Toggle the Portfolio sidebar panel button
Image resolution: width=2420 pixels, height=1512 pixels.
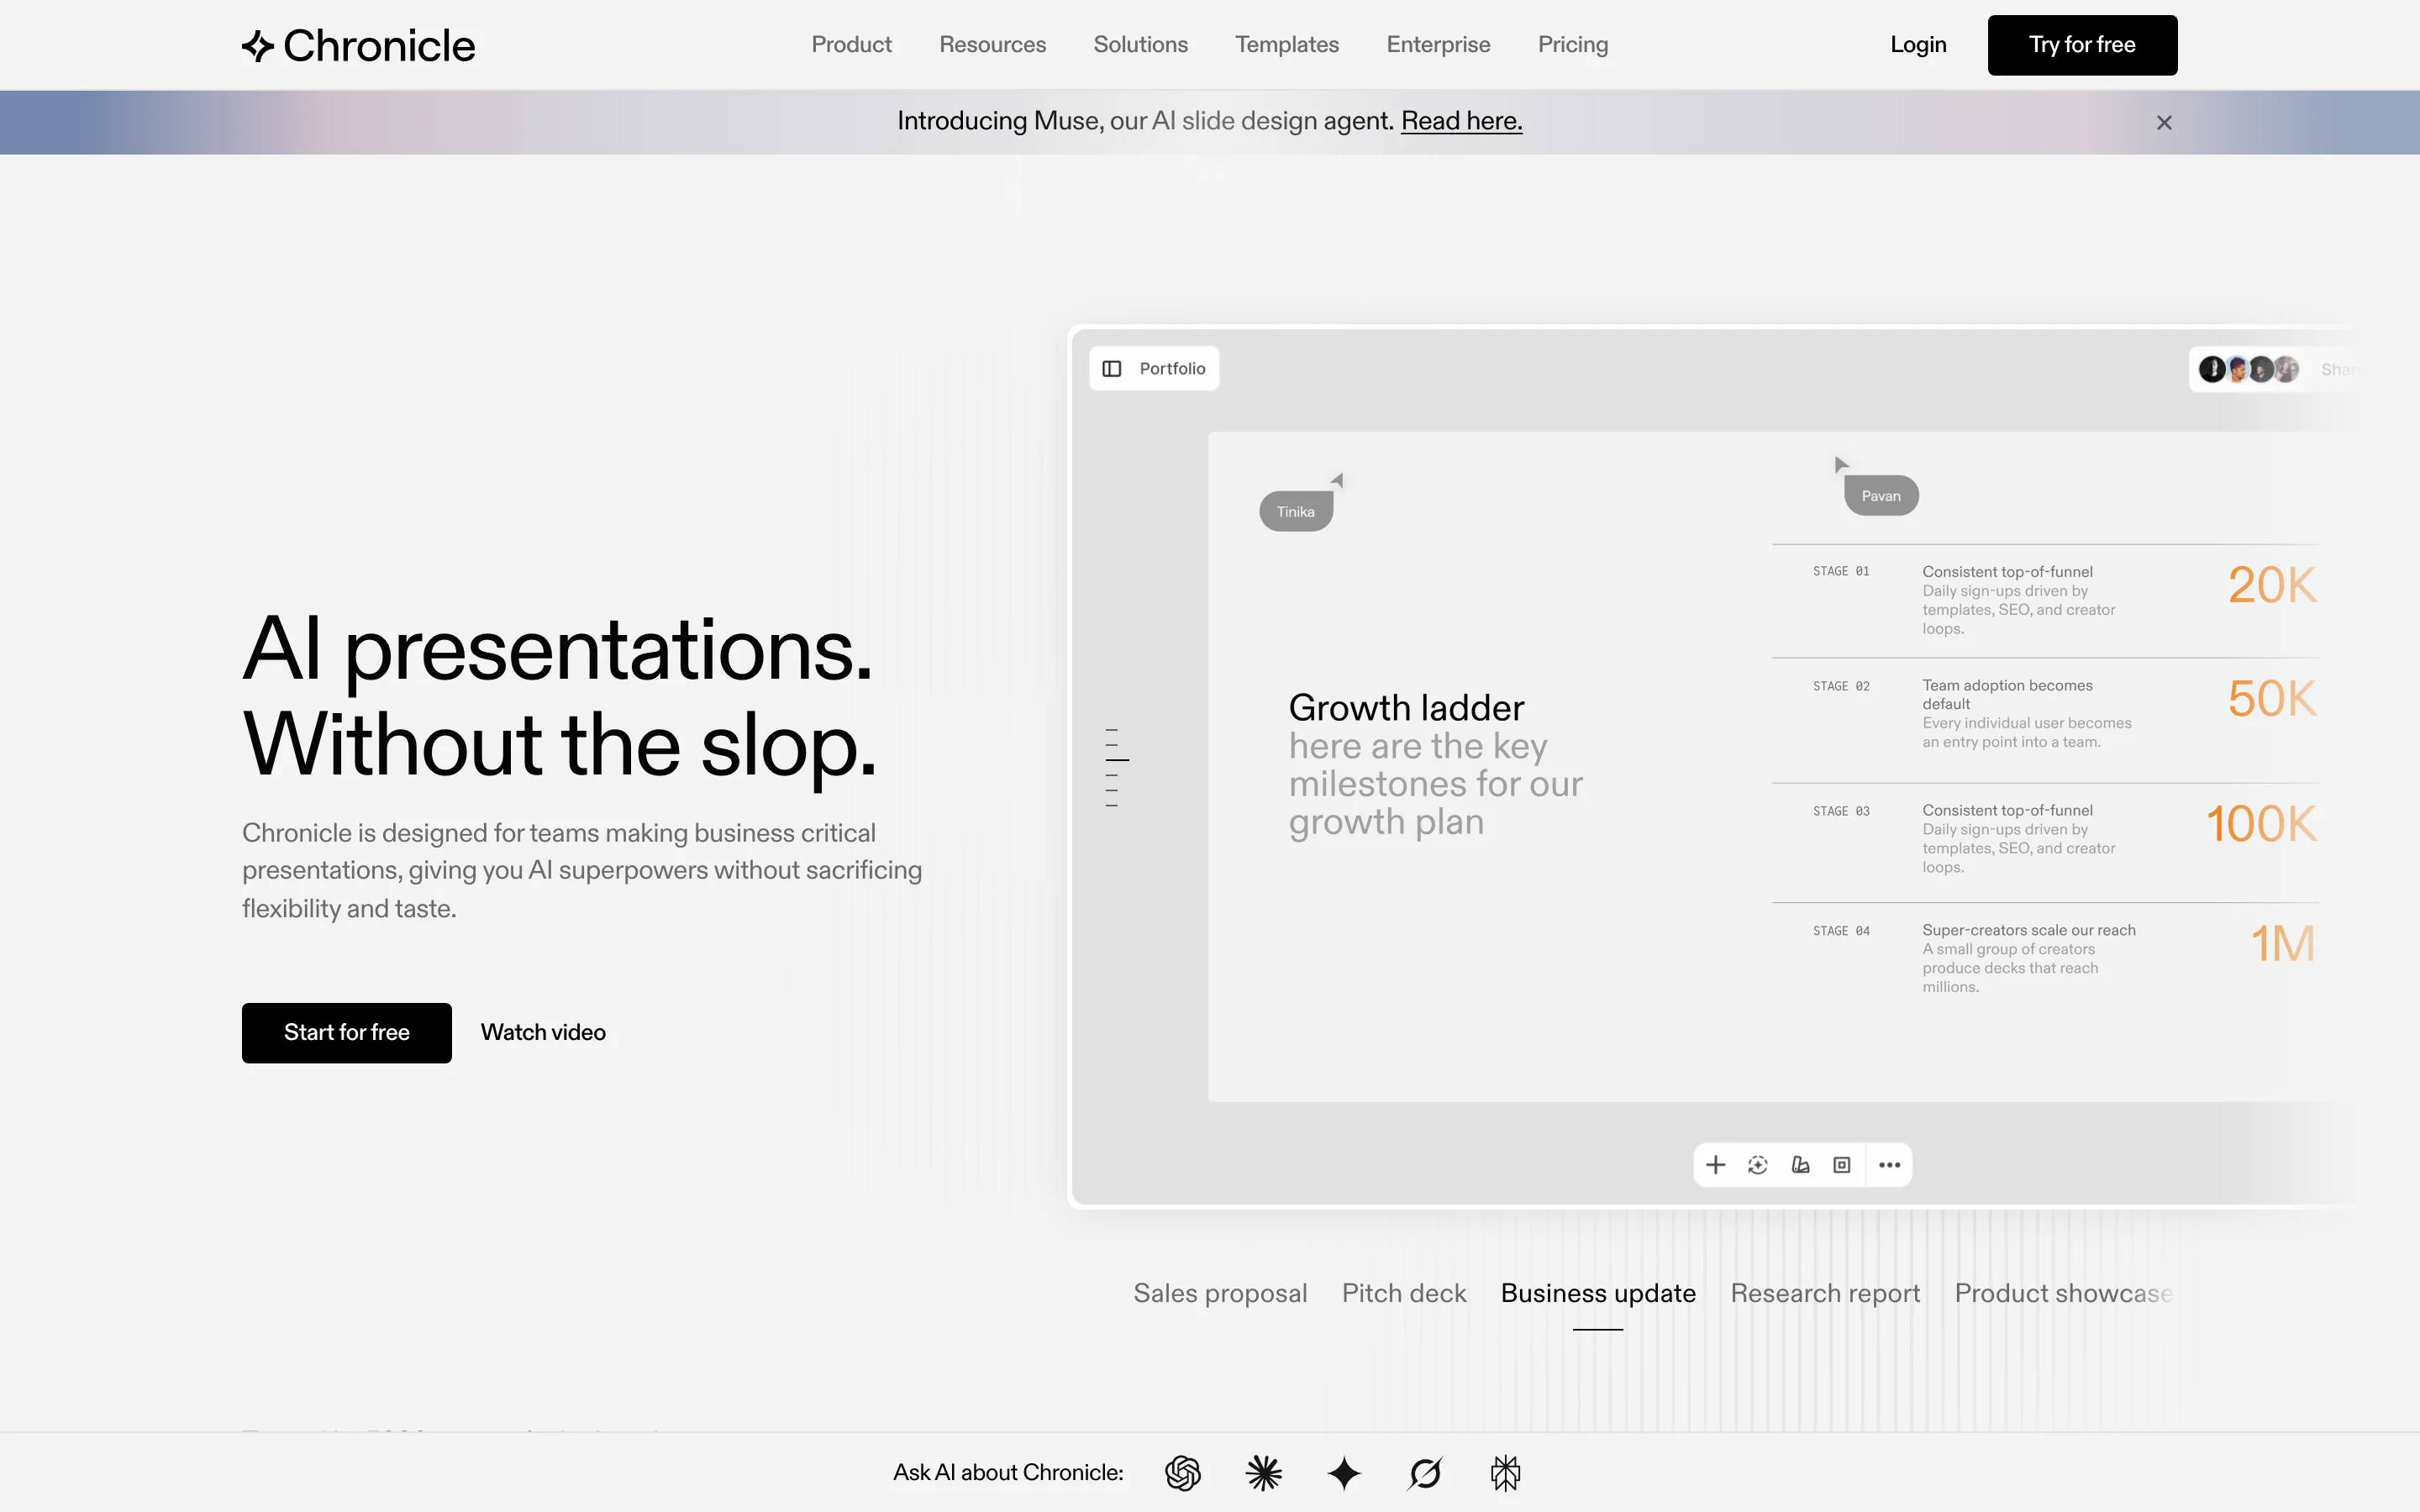click(1154, 369)
